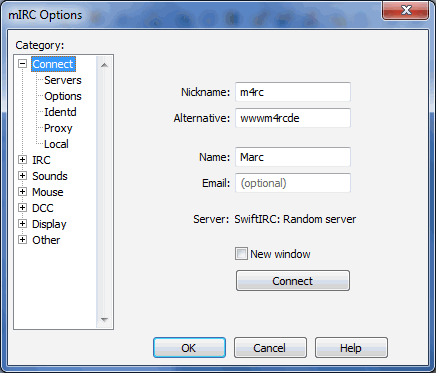This screenshot has width=436, height=373.
Task: Click the Cancel button
Action: pyautogui.click(x=270, y=348)
